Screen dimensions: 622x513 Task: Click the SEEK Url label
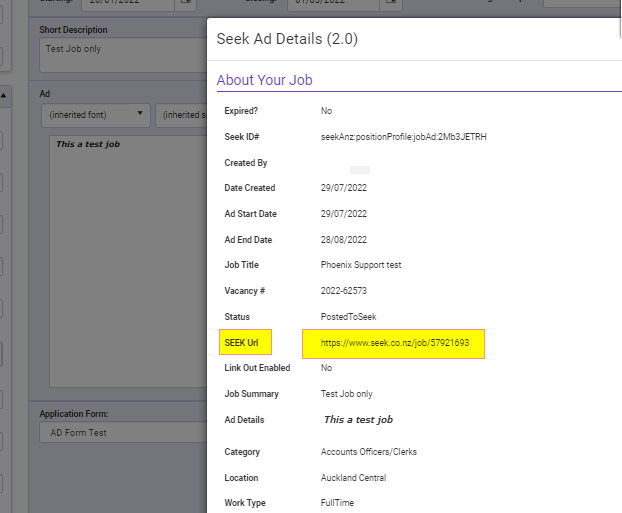241,343
